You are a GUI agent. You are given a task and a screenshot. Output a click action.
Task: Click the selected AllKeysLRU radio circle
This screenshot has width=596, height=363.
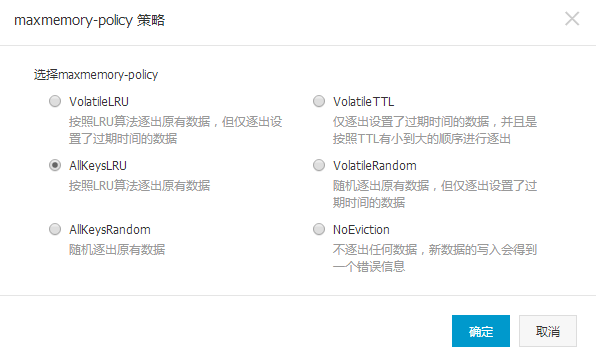click(55, 165)
